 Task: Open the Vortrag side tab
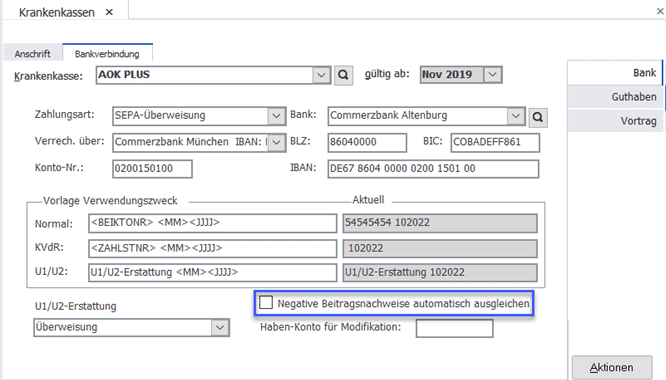[x=615, y=121]
